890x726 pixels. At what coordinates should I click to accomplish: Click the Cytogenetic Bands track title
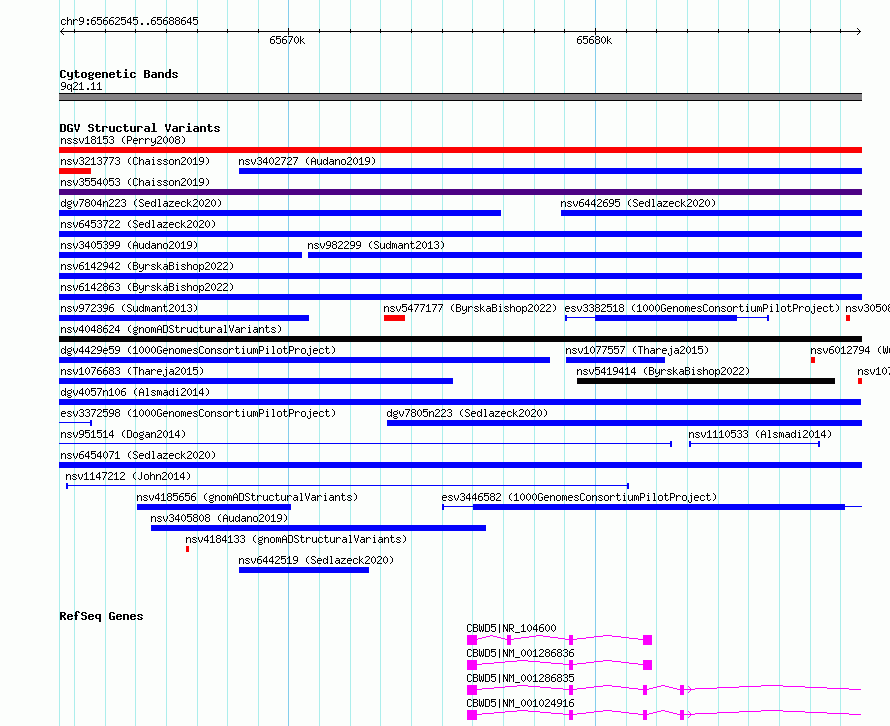[119, 74]
